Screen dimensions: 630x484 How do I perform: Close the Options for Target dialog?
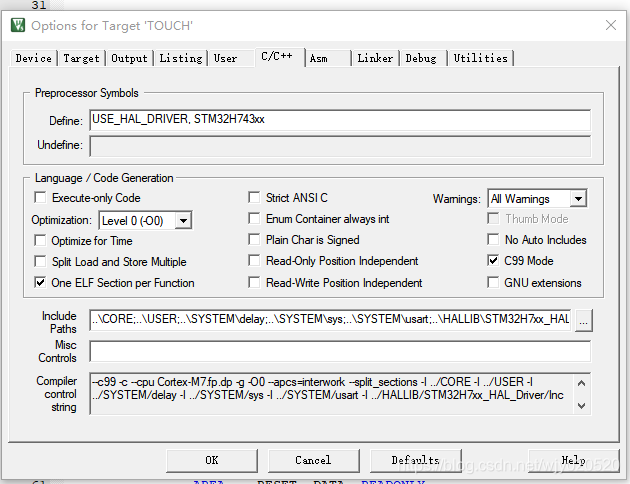[x=611, y=25]
